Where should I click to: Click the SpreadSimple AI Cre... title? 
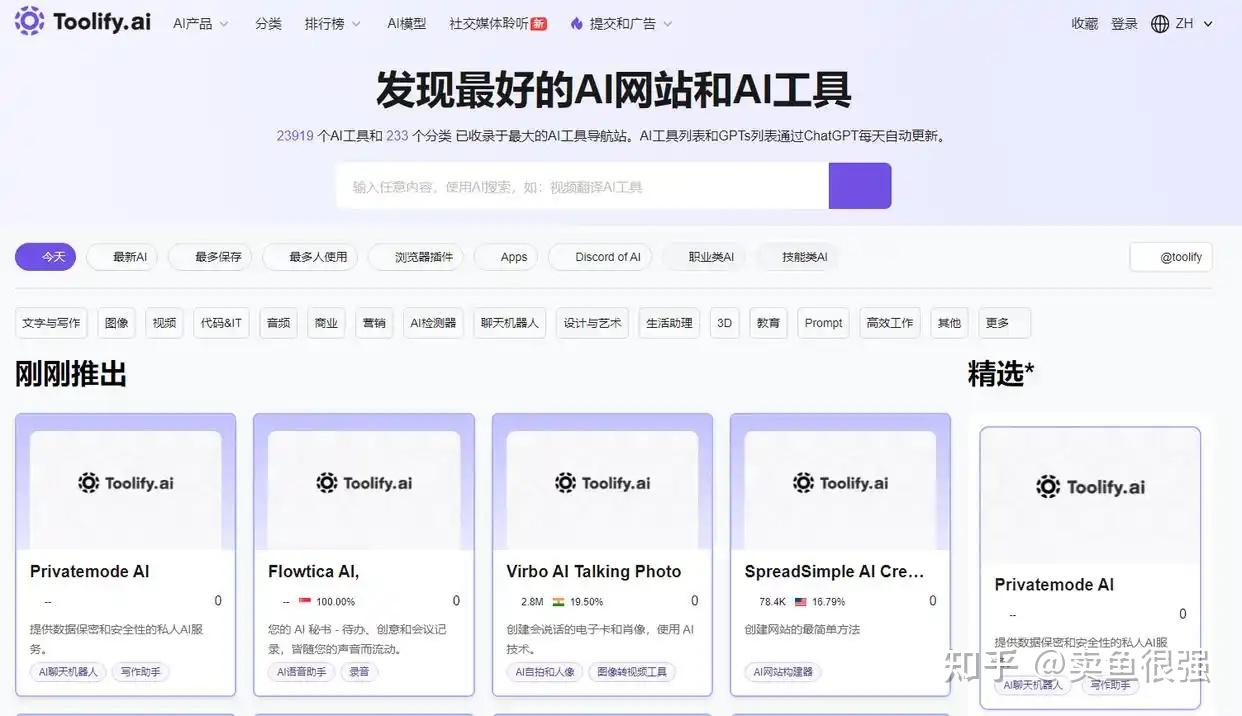(834, 572)
